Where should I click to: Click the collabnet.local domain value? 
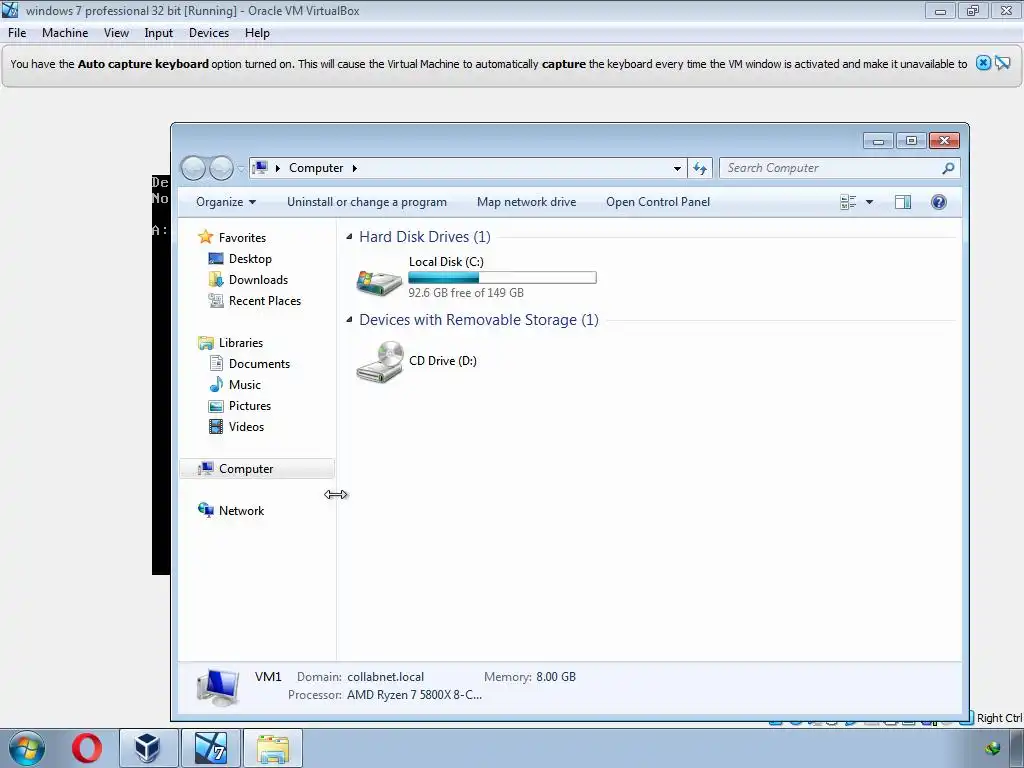pyautogui.click(x=385, y=677)
